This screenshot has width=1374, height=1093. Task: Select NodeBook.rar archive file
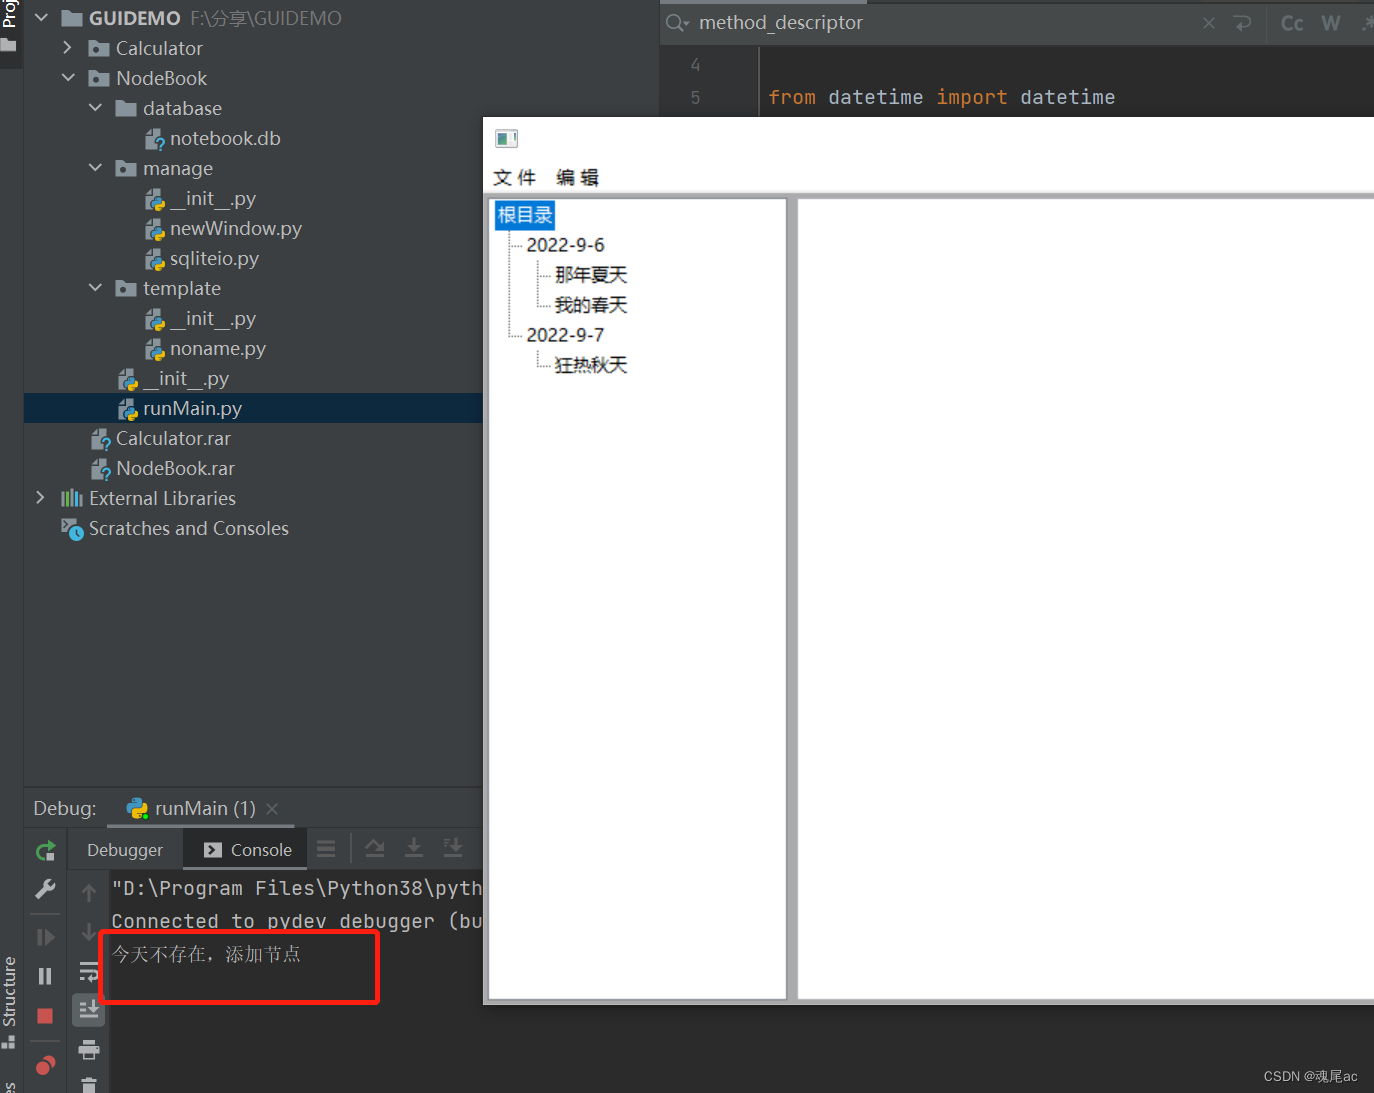[x=162, y=468]
